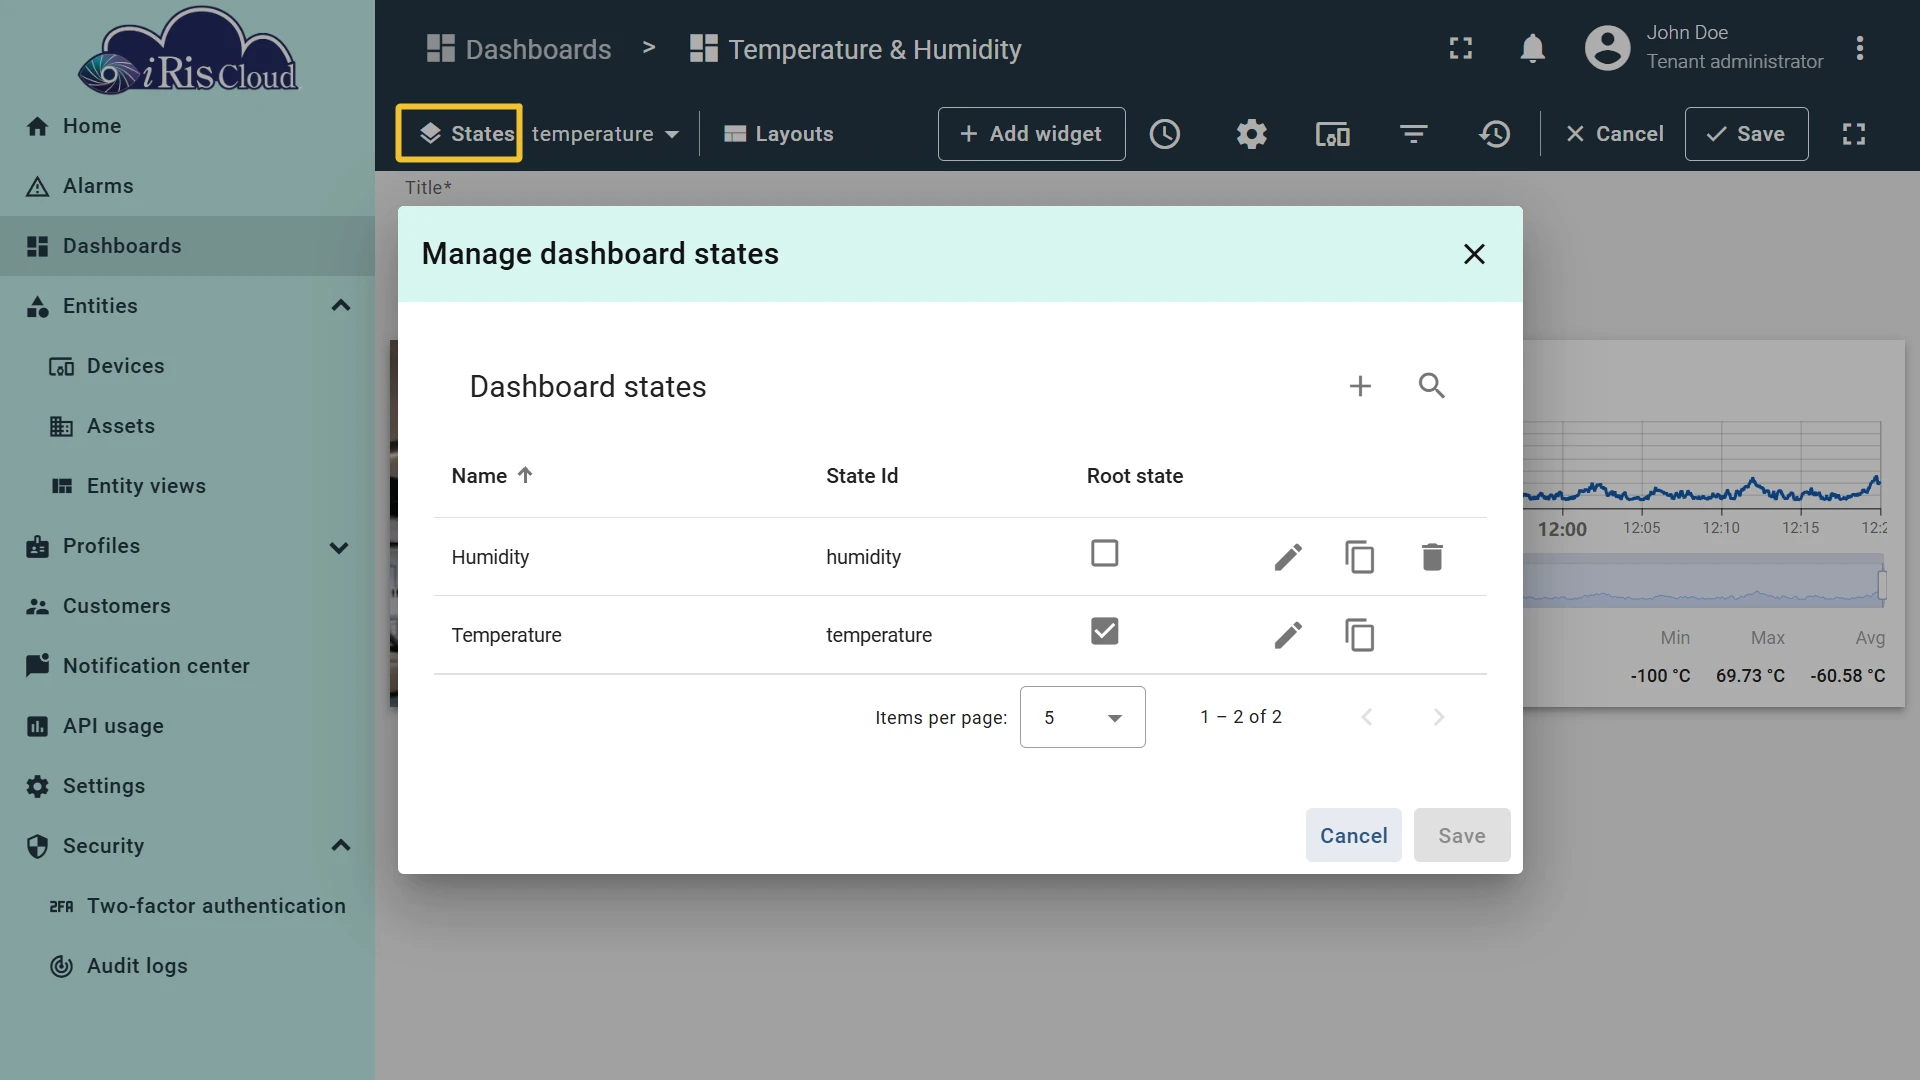Open the time window clock icon
Viewport: 1920px width, 1080px height.
pyautogui.click(x=1165, y=134)
